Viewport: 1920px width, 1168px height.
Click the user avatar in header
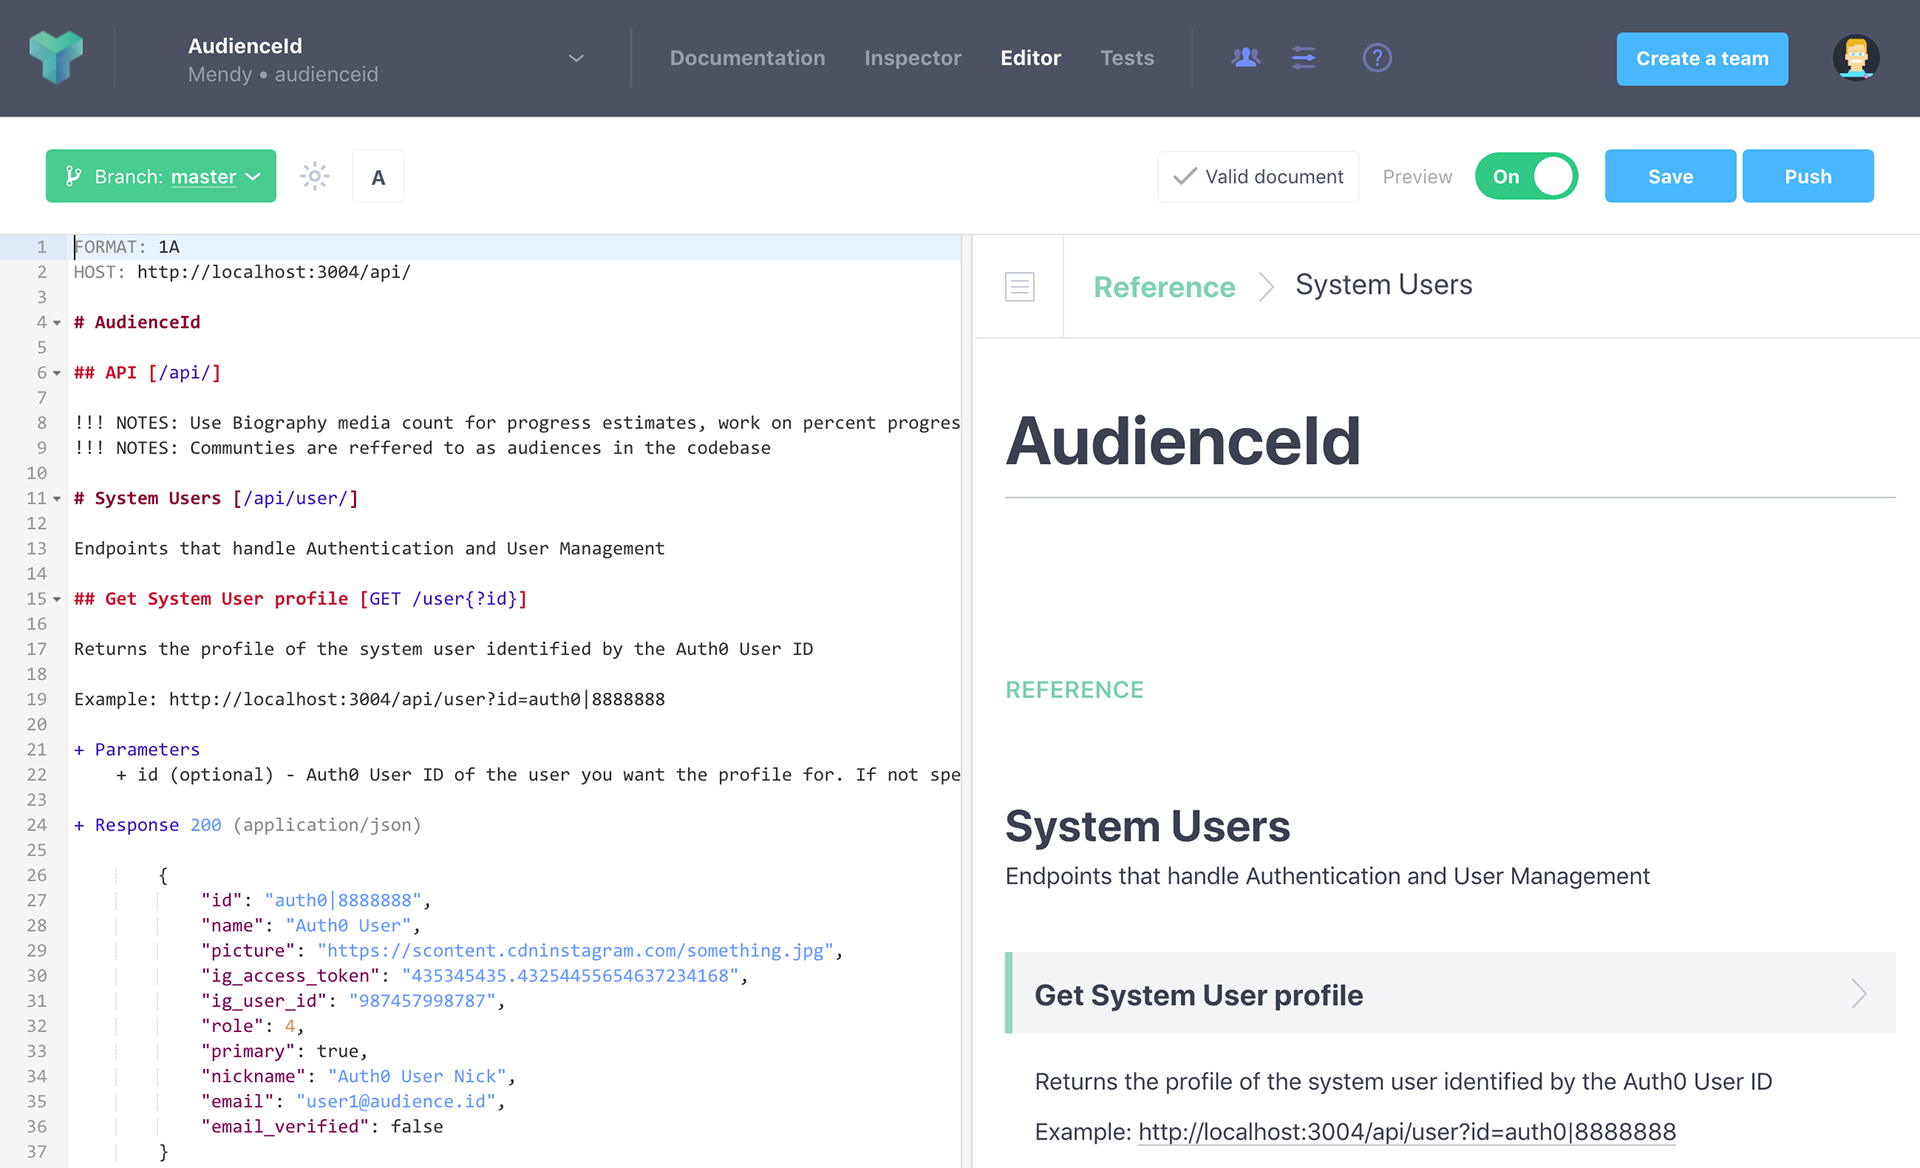(1856, 58)
